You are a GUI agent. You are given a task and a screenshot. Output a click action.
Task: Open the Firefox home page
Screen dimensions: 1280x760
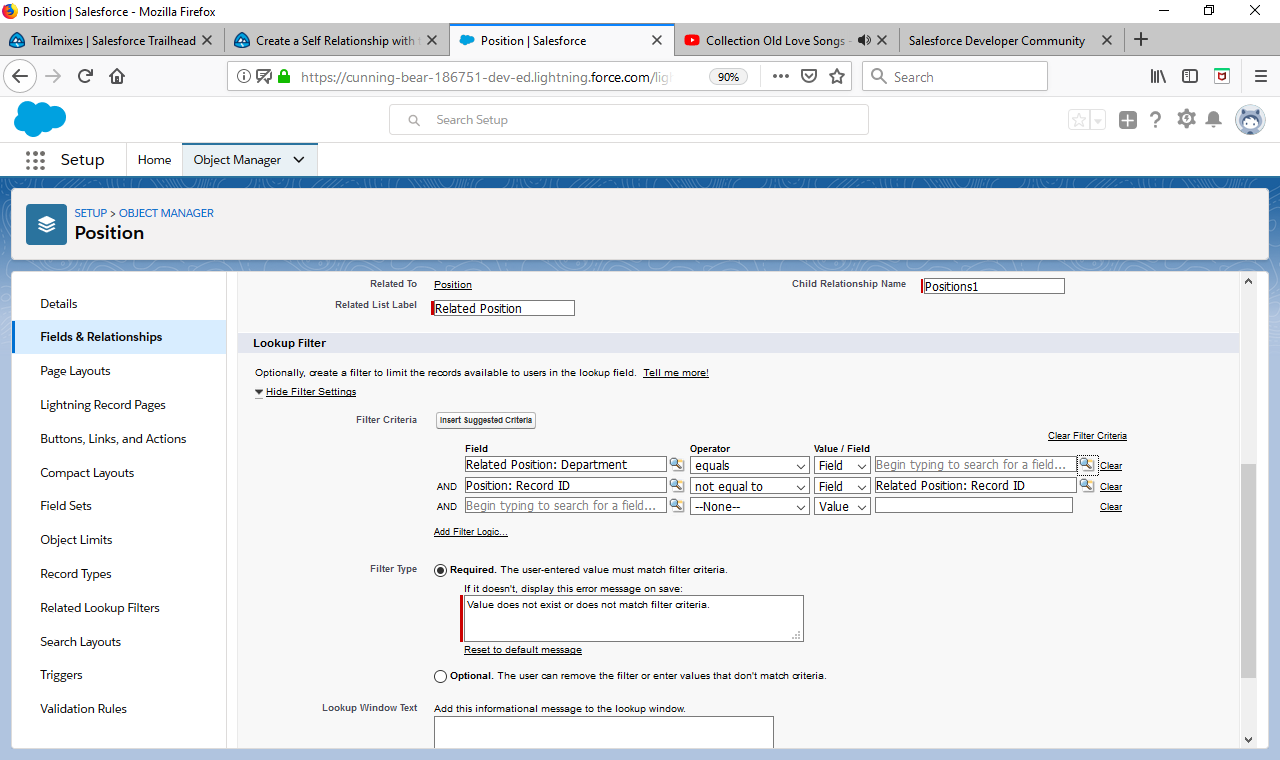117,76
